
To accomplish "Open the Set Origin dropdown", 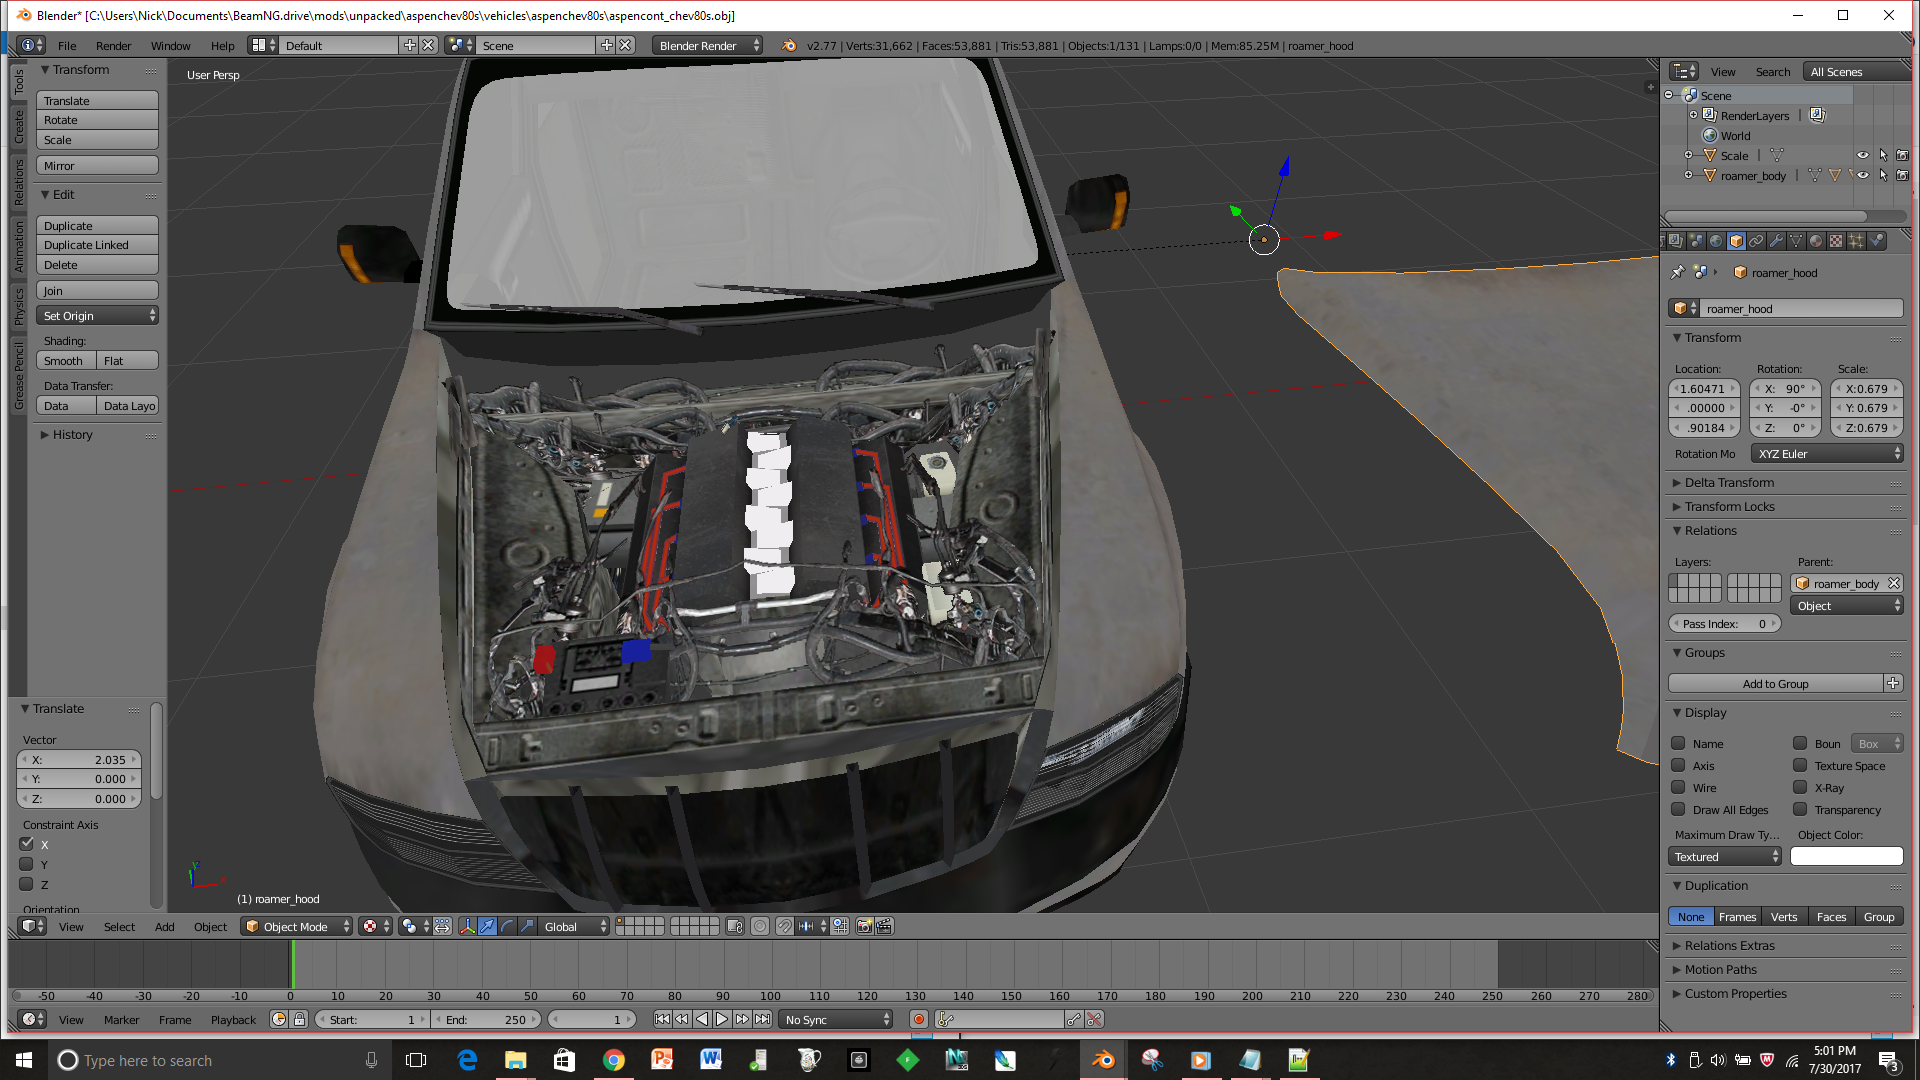I will (x=97, y=316).
